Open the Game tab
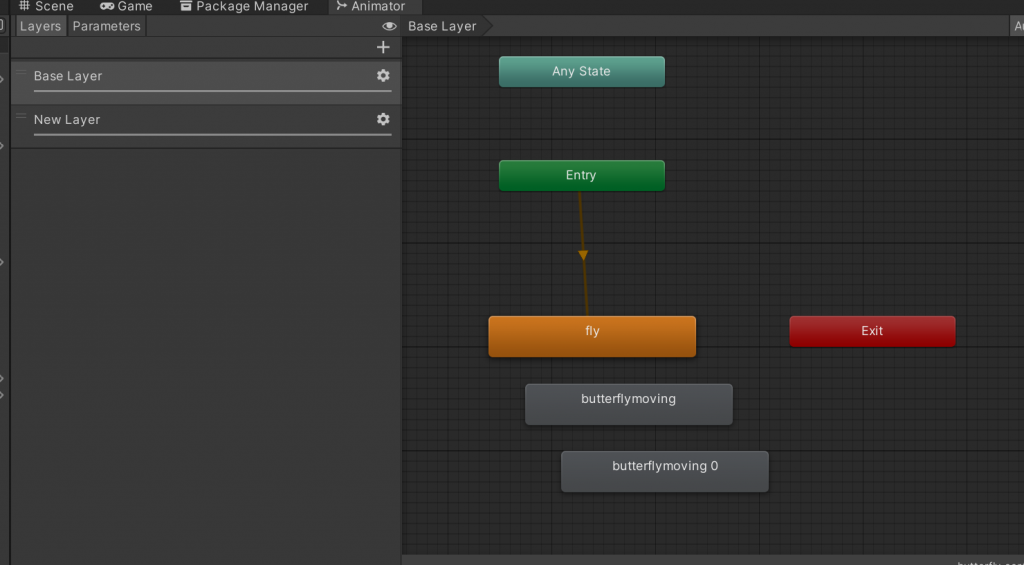 [126, 6]
